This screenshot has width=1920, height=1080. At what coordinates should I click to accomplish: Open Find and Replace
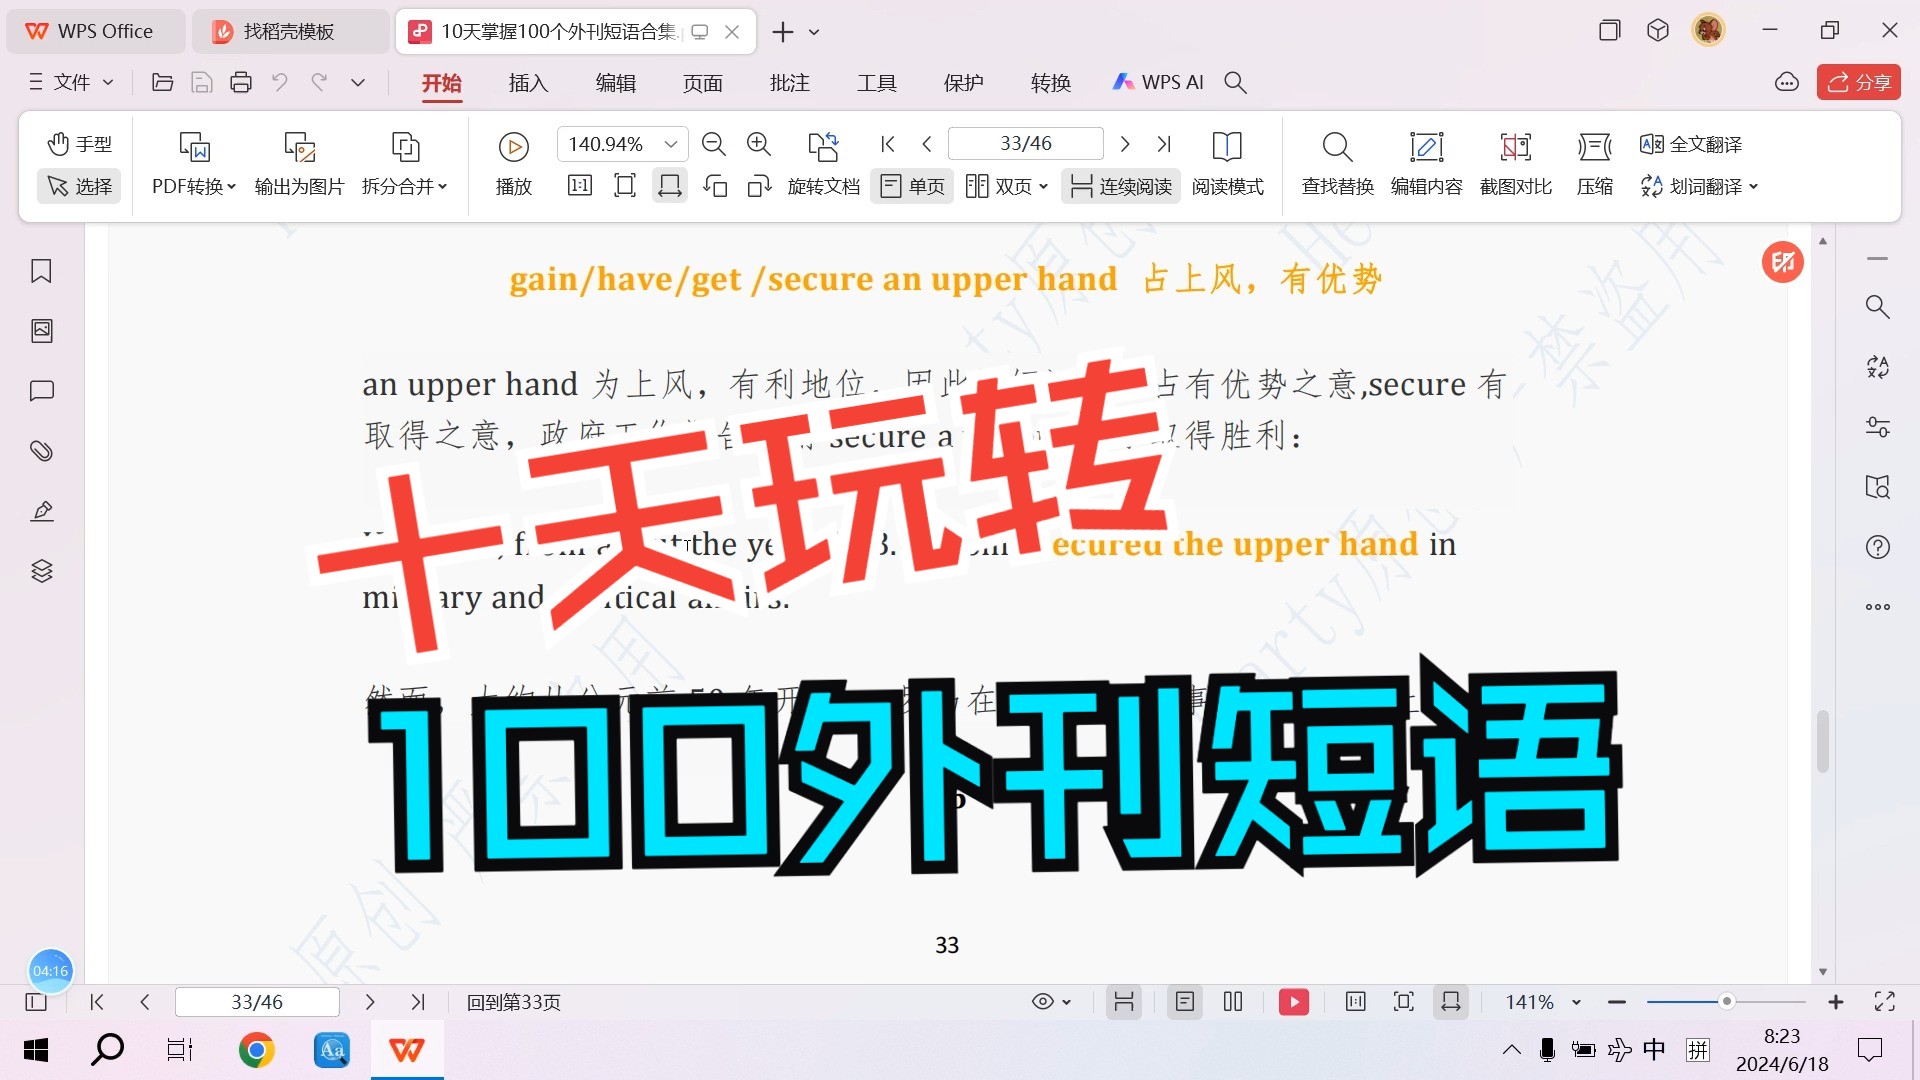coord(1338,164)
